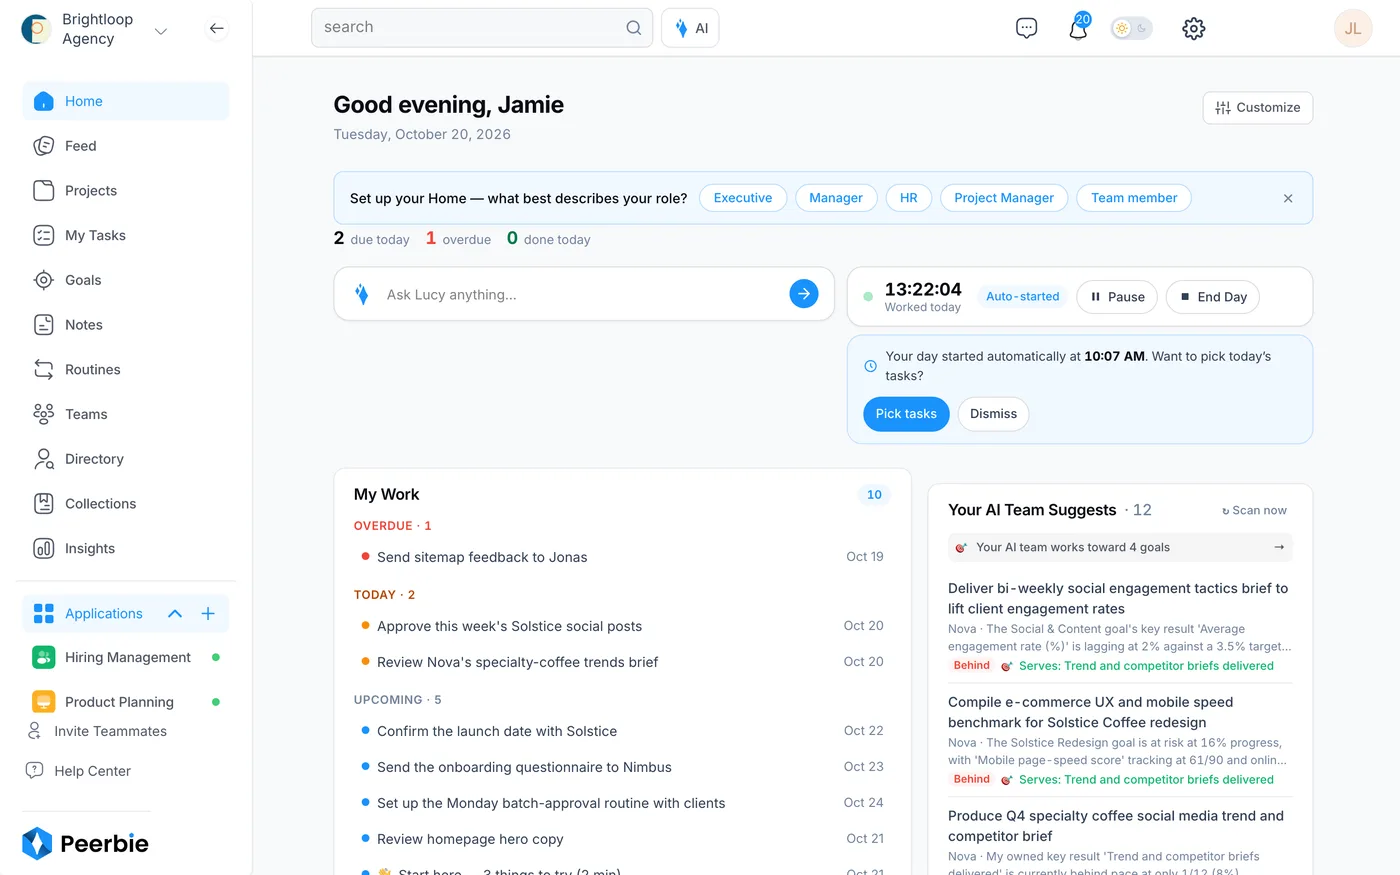The image size is (1400, 875).
Task: Open the Hiring Management app icon
Action: click(43, 657)
